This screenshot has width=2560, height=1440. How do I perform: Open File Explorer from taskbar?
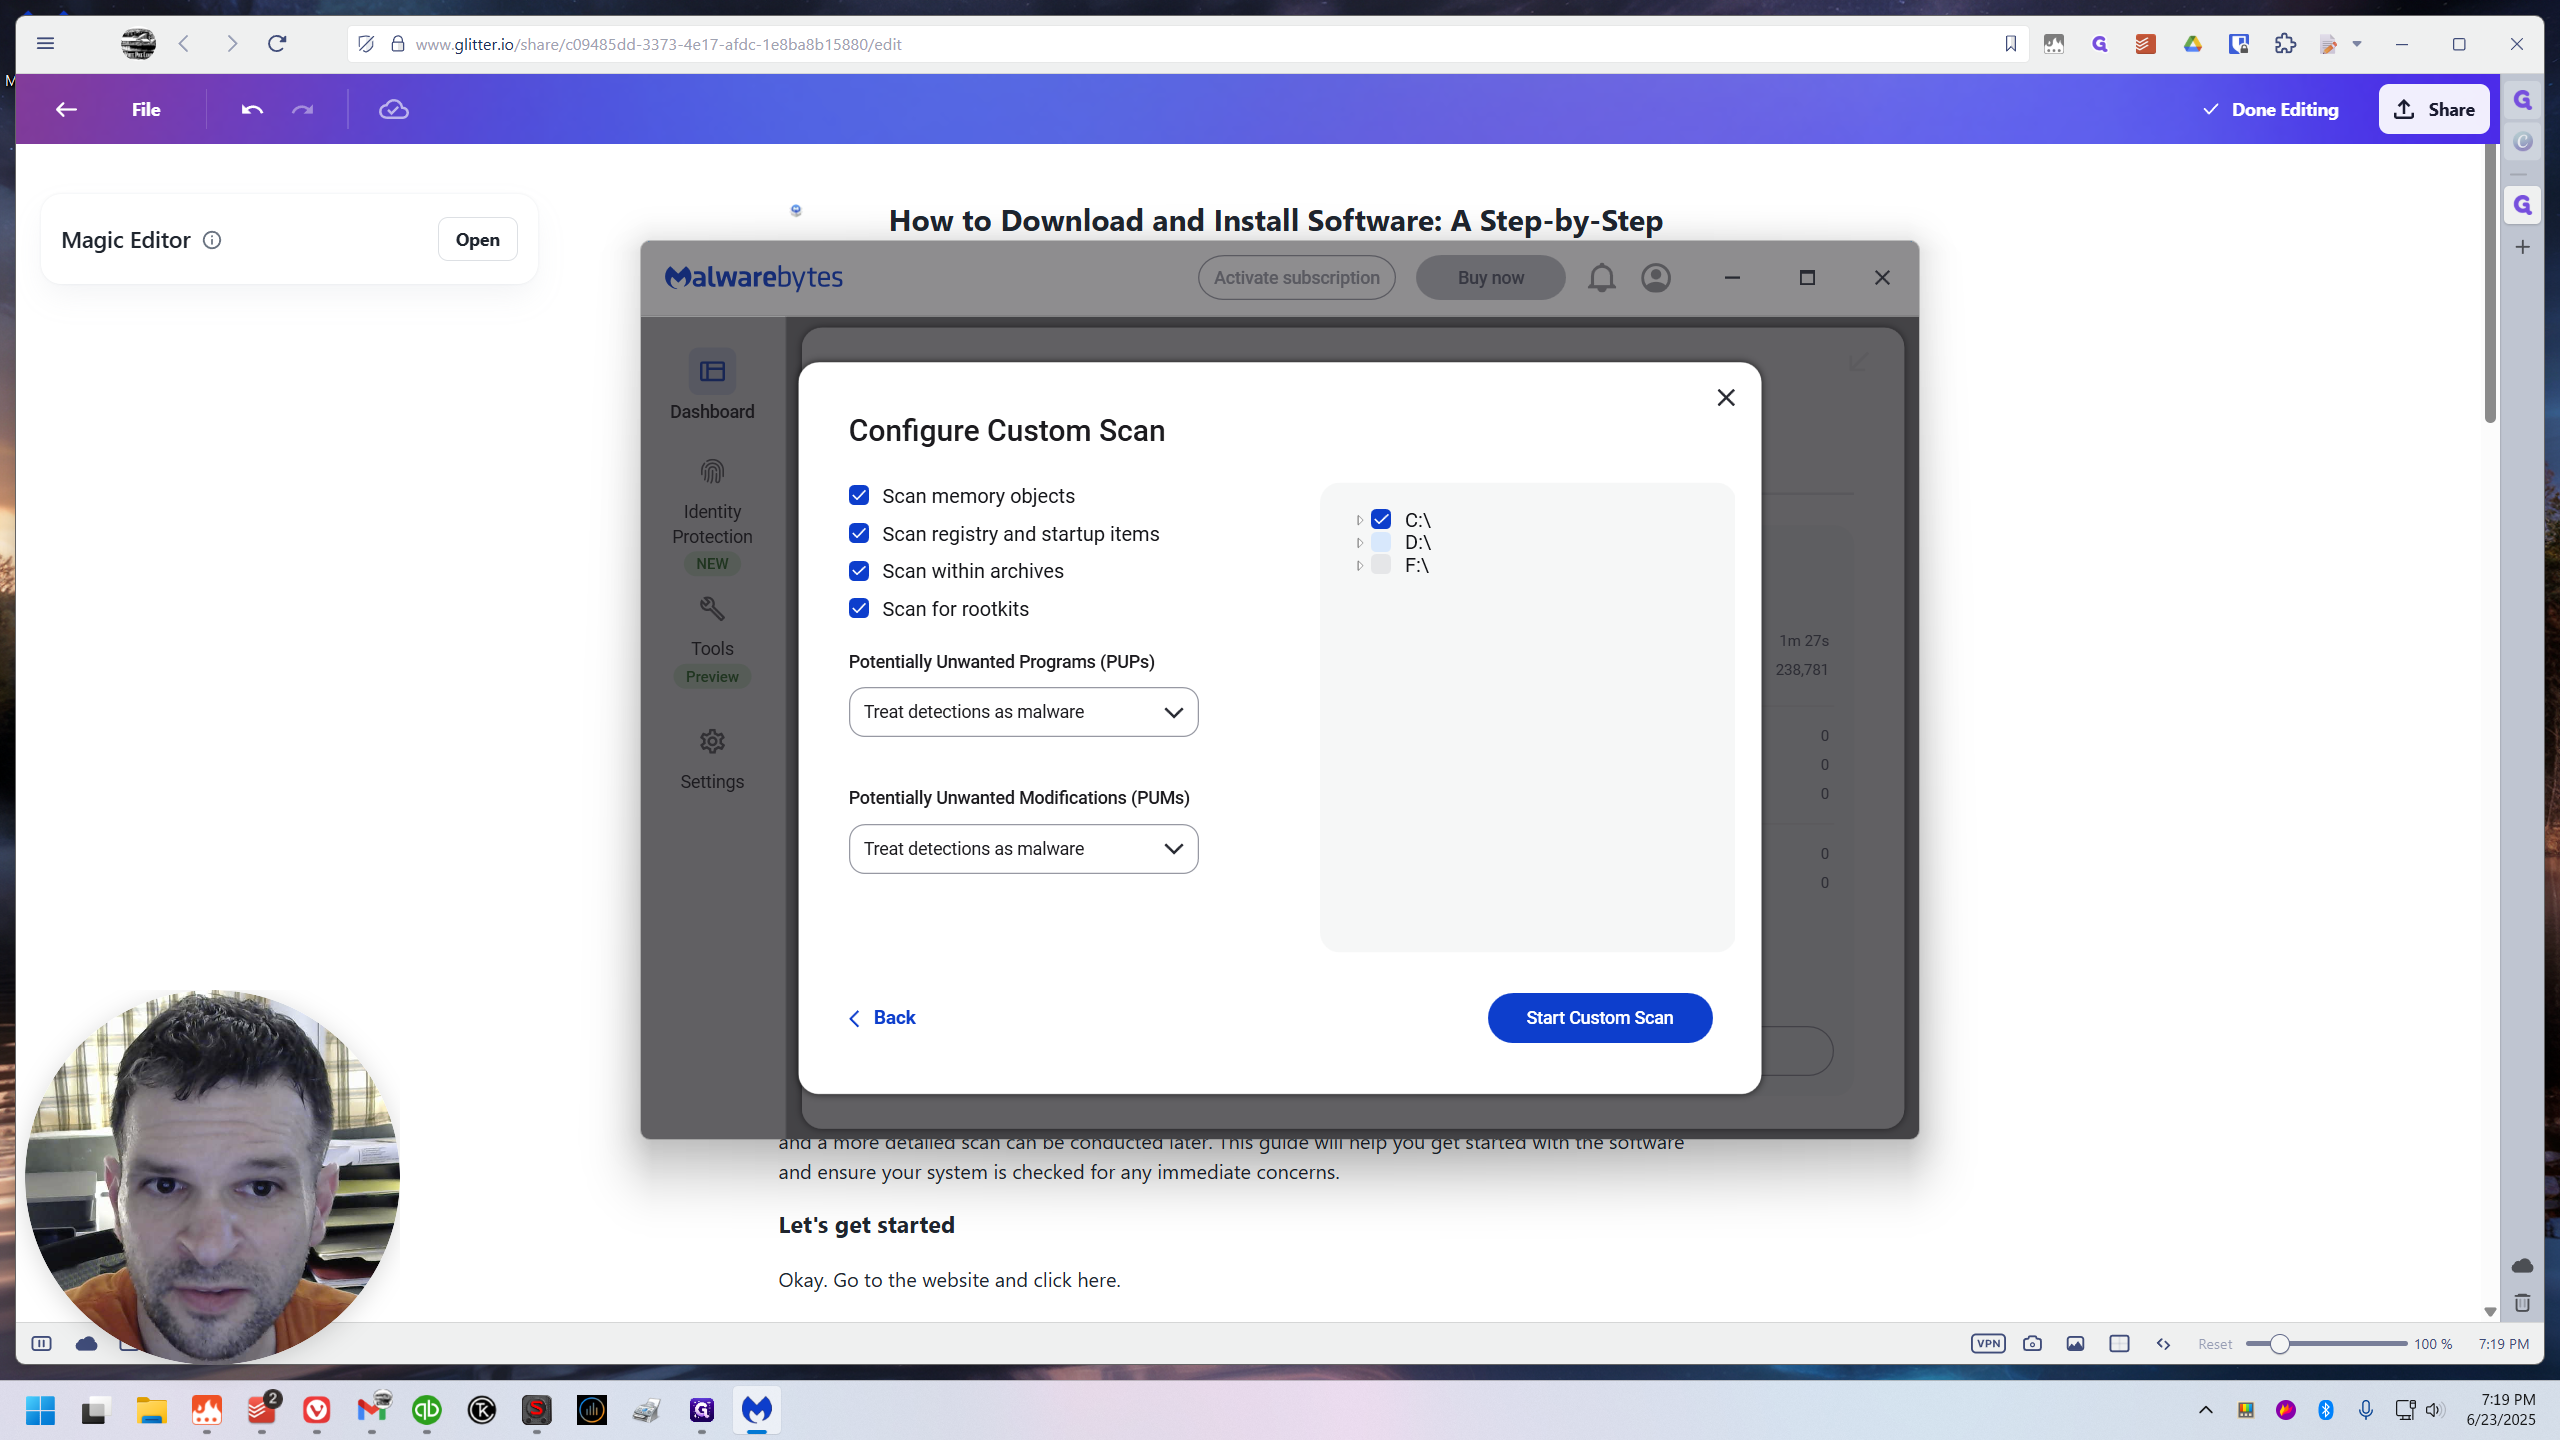152,1410
